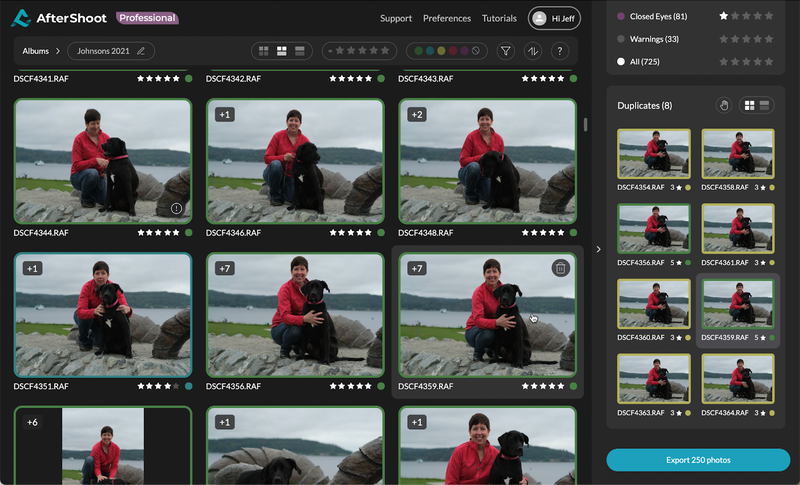Edit album name with pencil icon
Image resolution: width=800 pixels, height=485 pixels.
(141, 50)
